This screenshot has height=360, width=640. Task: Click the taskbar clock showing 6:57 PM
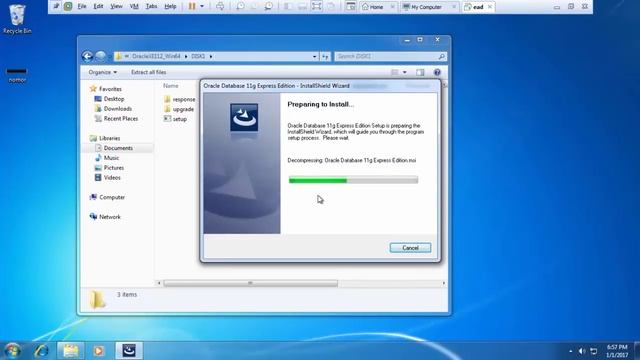click(x=617, y=351)
